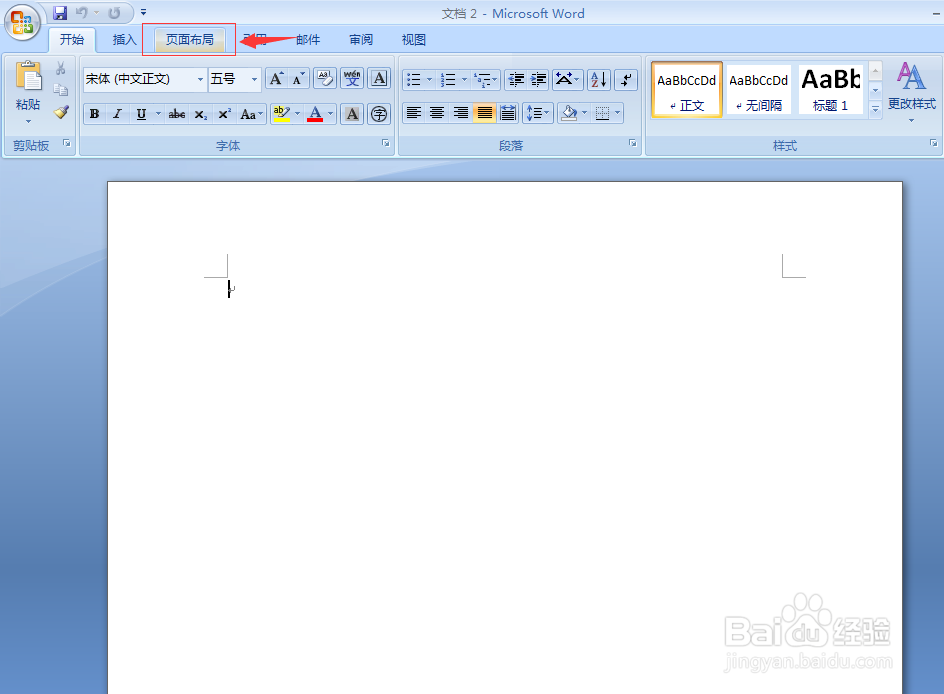The width and height of the screenshot is (944, 694).
Task: Click the 更改样式 button
Action: (911, 92)
